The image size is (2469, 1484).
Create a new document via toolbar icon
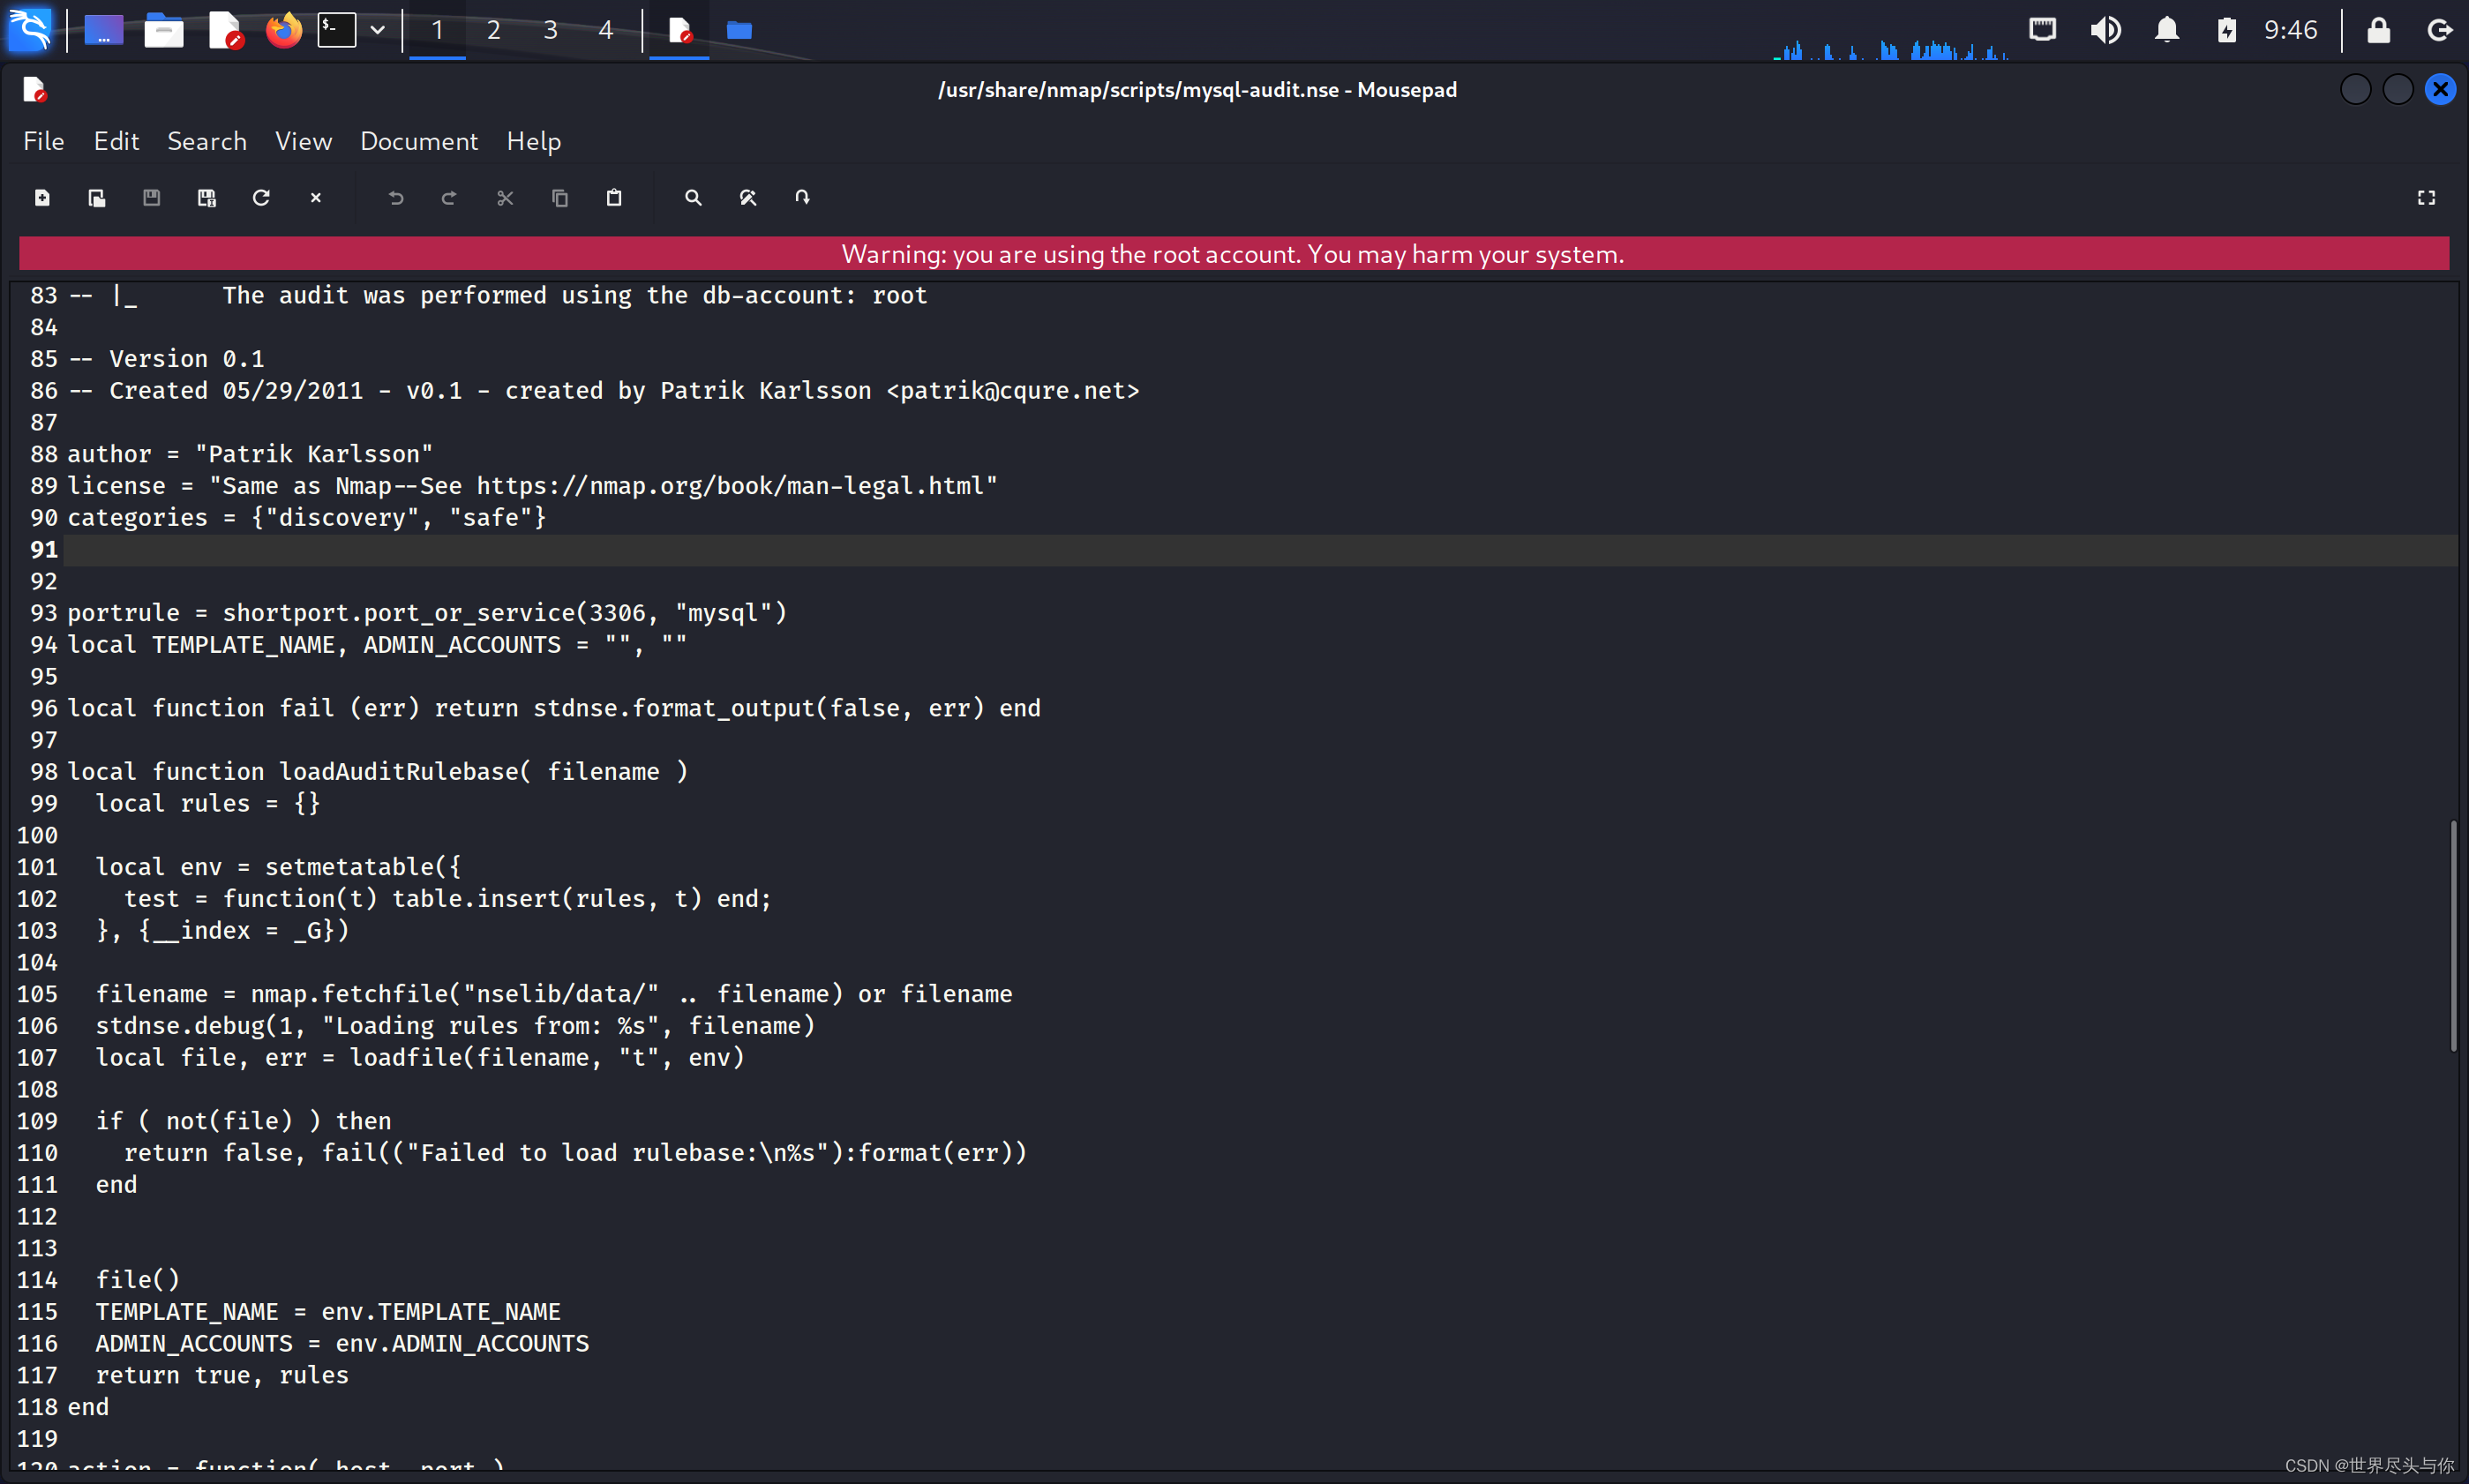[42, 198]
